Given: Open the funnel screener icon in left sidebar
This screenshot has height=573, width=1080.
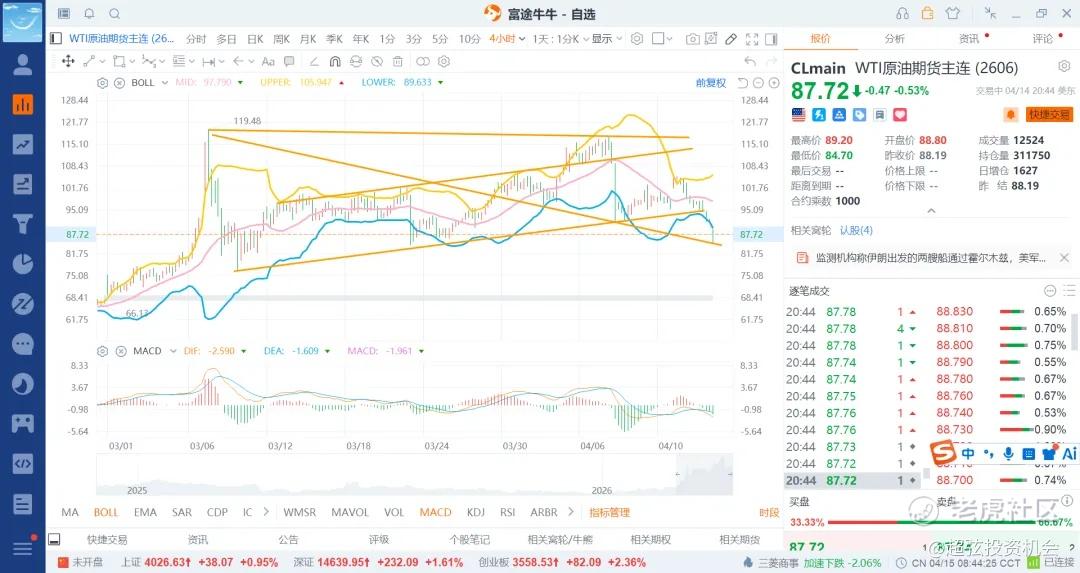Looking at the screenshot, I should (23, 224).
